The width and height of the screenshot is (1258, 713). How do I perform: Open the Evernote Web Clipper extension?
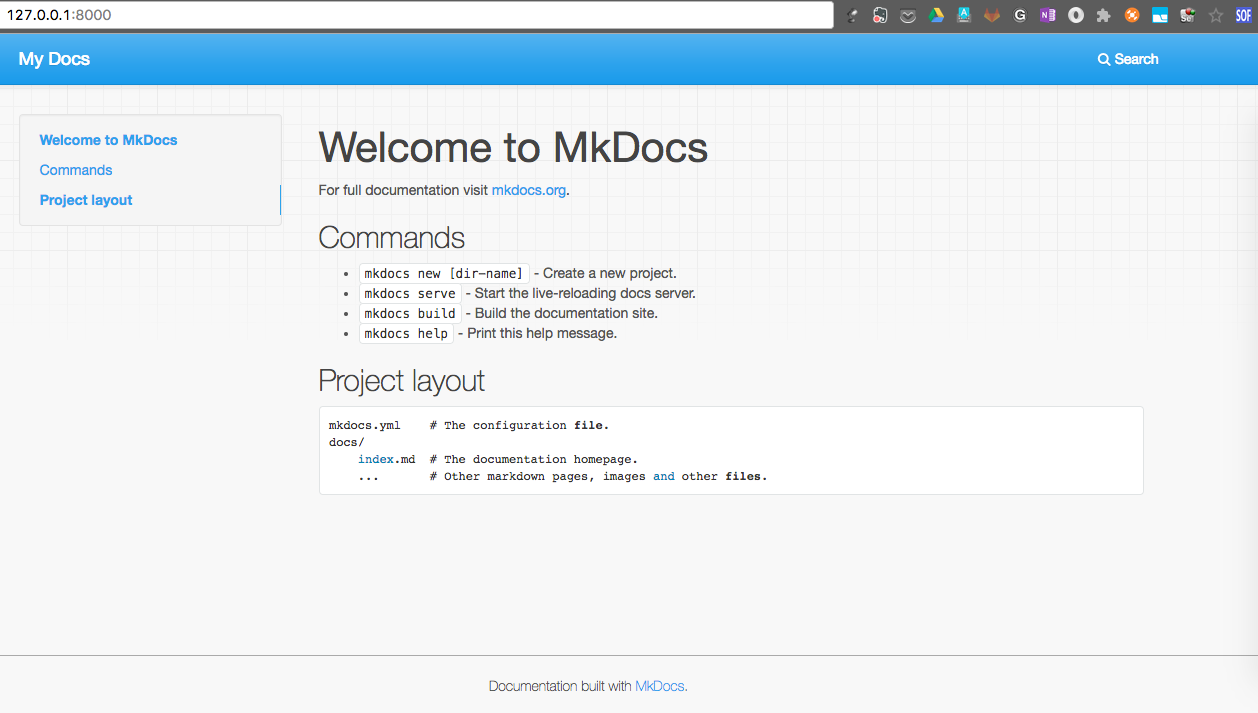[x=880, y=15]
